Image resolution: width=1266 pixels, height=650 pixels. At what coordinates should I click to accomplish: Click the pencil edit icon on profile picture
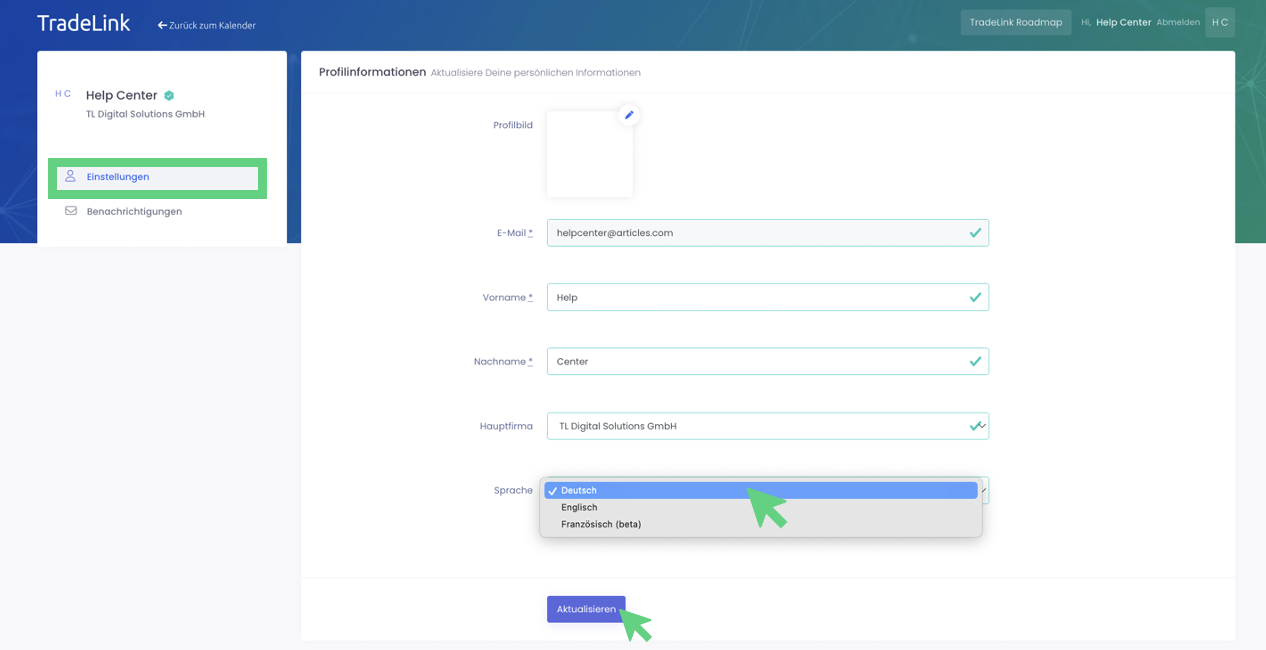629,115
